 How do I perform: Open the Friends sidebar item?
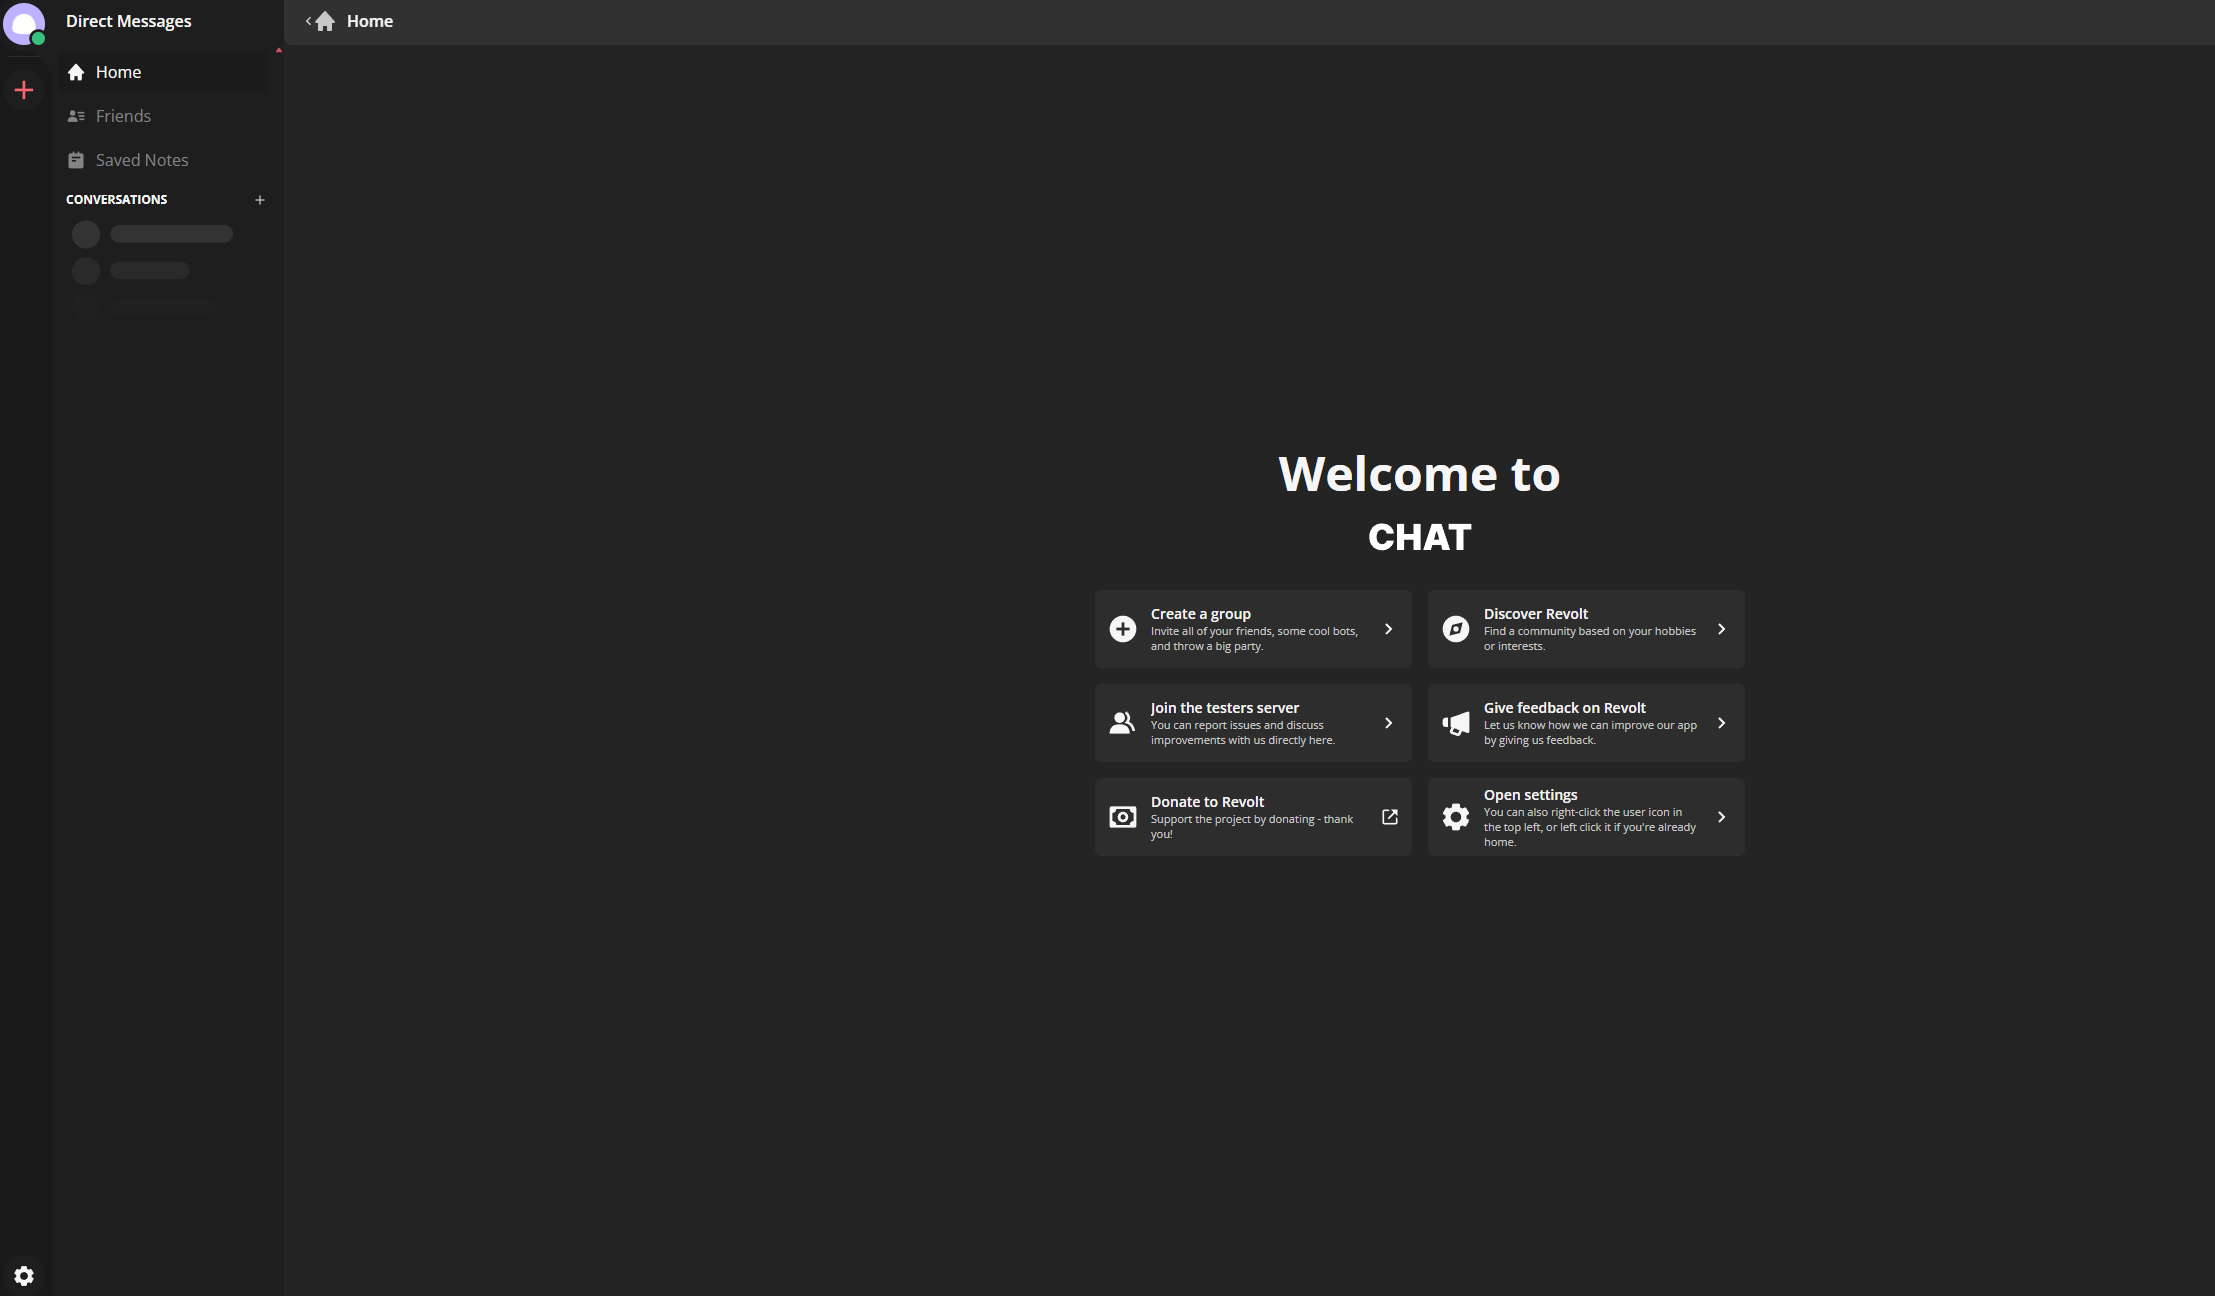[x=123, y=116]
